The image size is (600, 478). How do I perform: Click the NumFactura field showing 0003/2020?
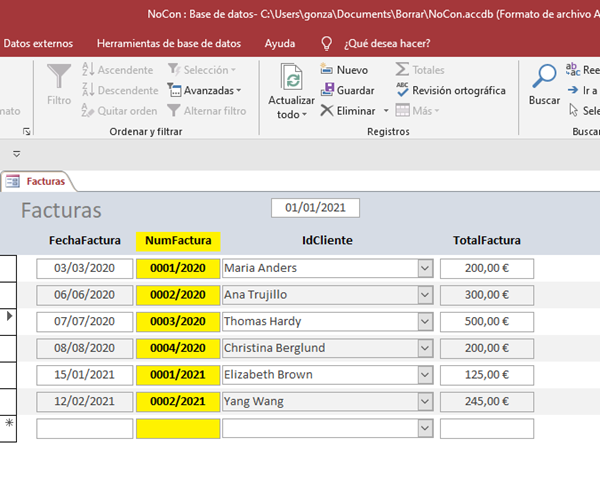(x=177, y=321)
